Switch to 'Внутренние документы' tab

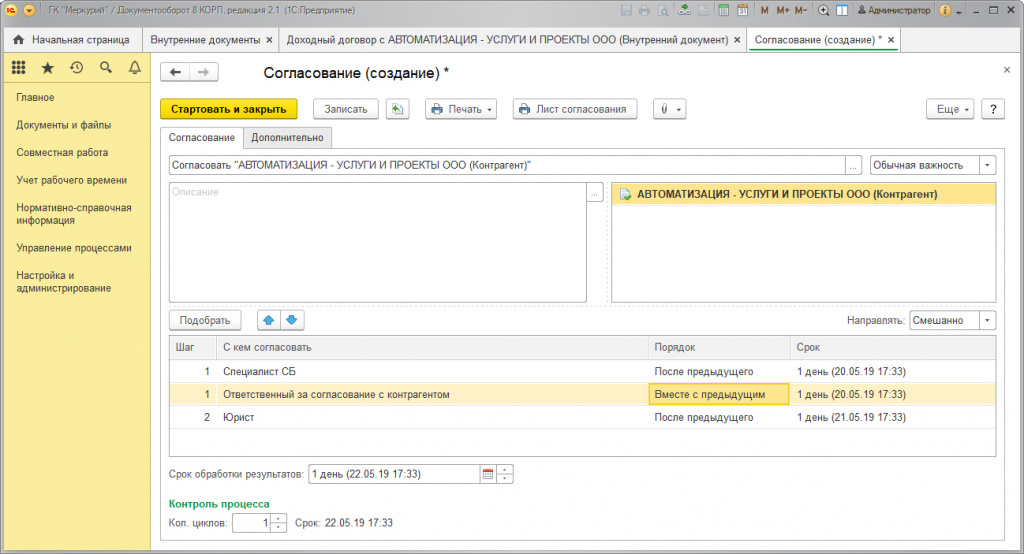point(205,40)
